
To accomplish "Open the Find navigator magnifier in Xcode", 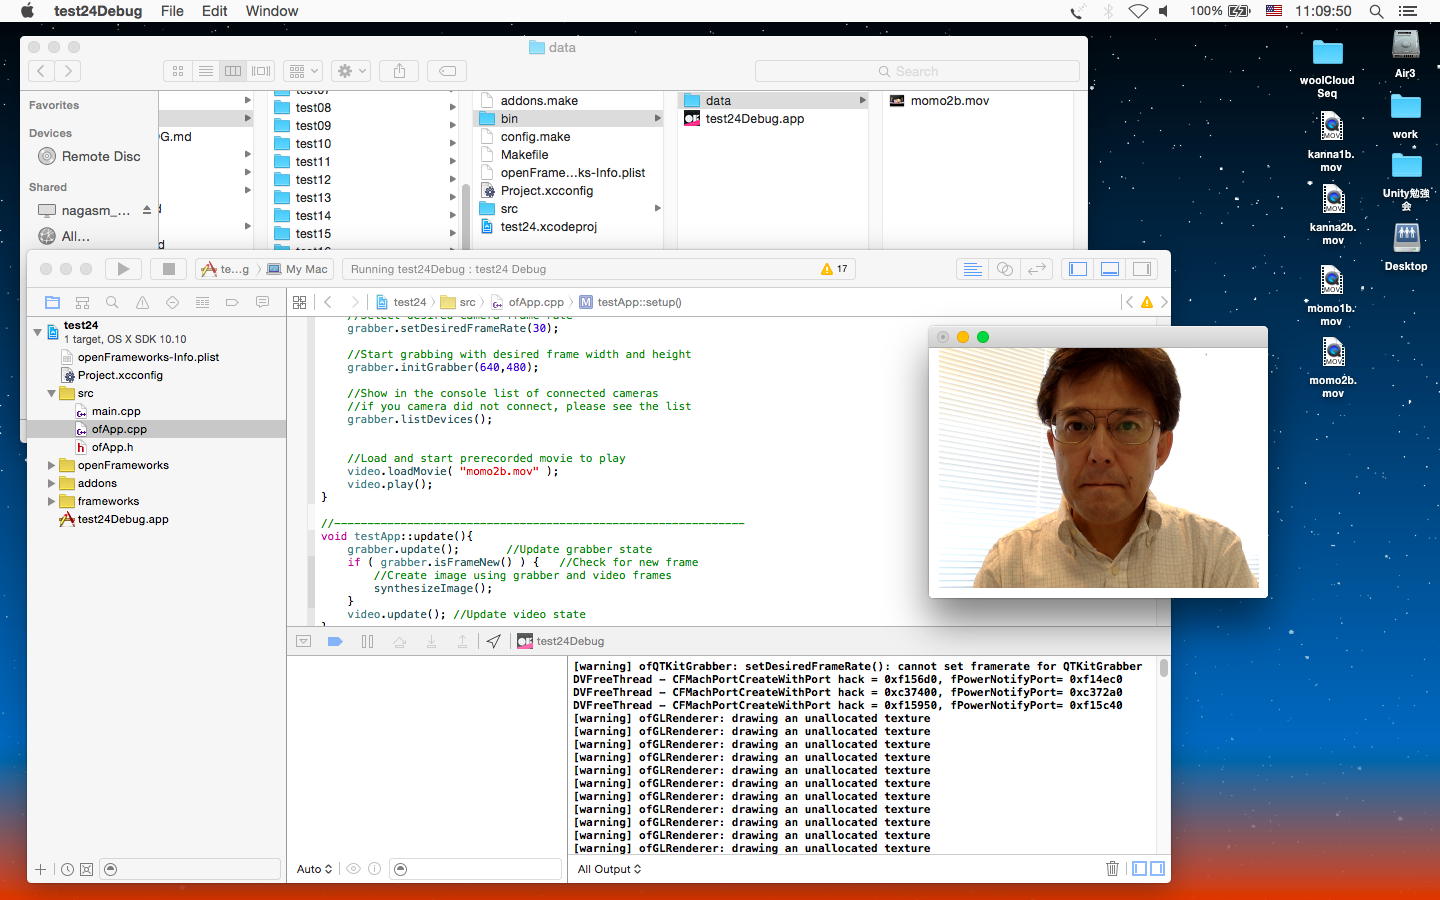I will (112, 302).
